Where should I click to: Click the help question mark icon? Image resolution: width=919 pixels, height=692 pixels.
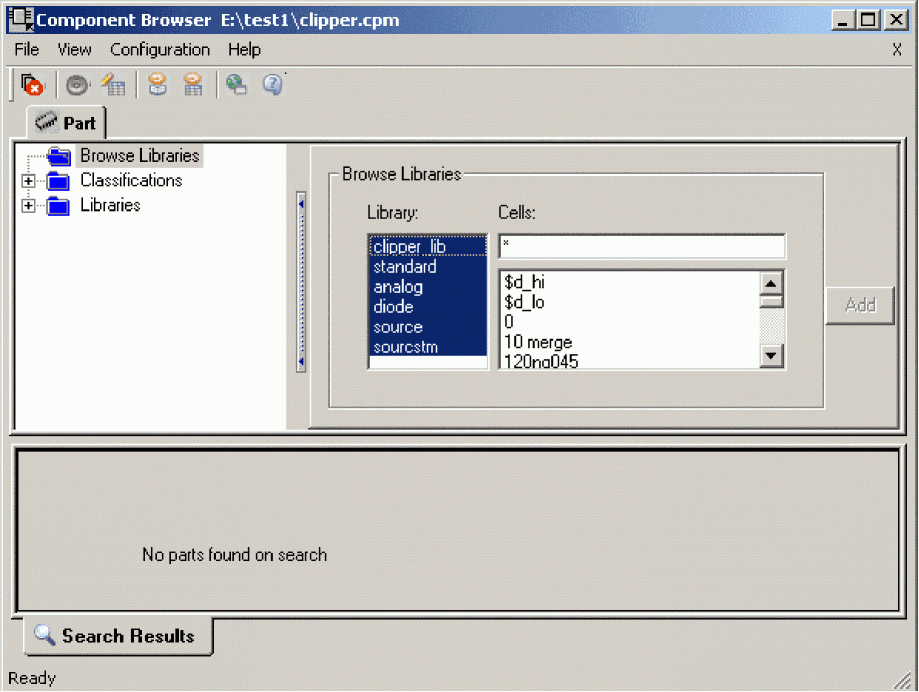(273, 85)
